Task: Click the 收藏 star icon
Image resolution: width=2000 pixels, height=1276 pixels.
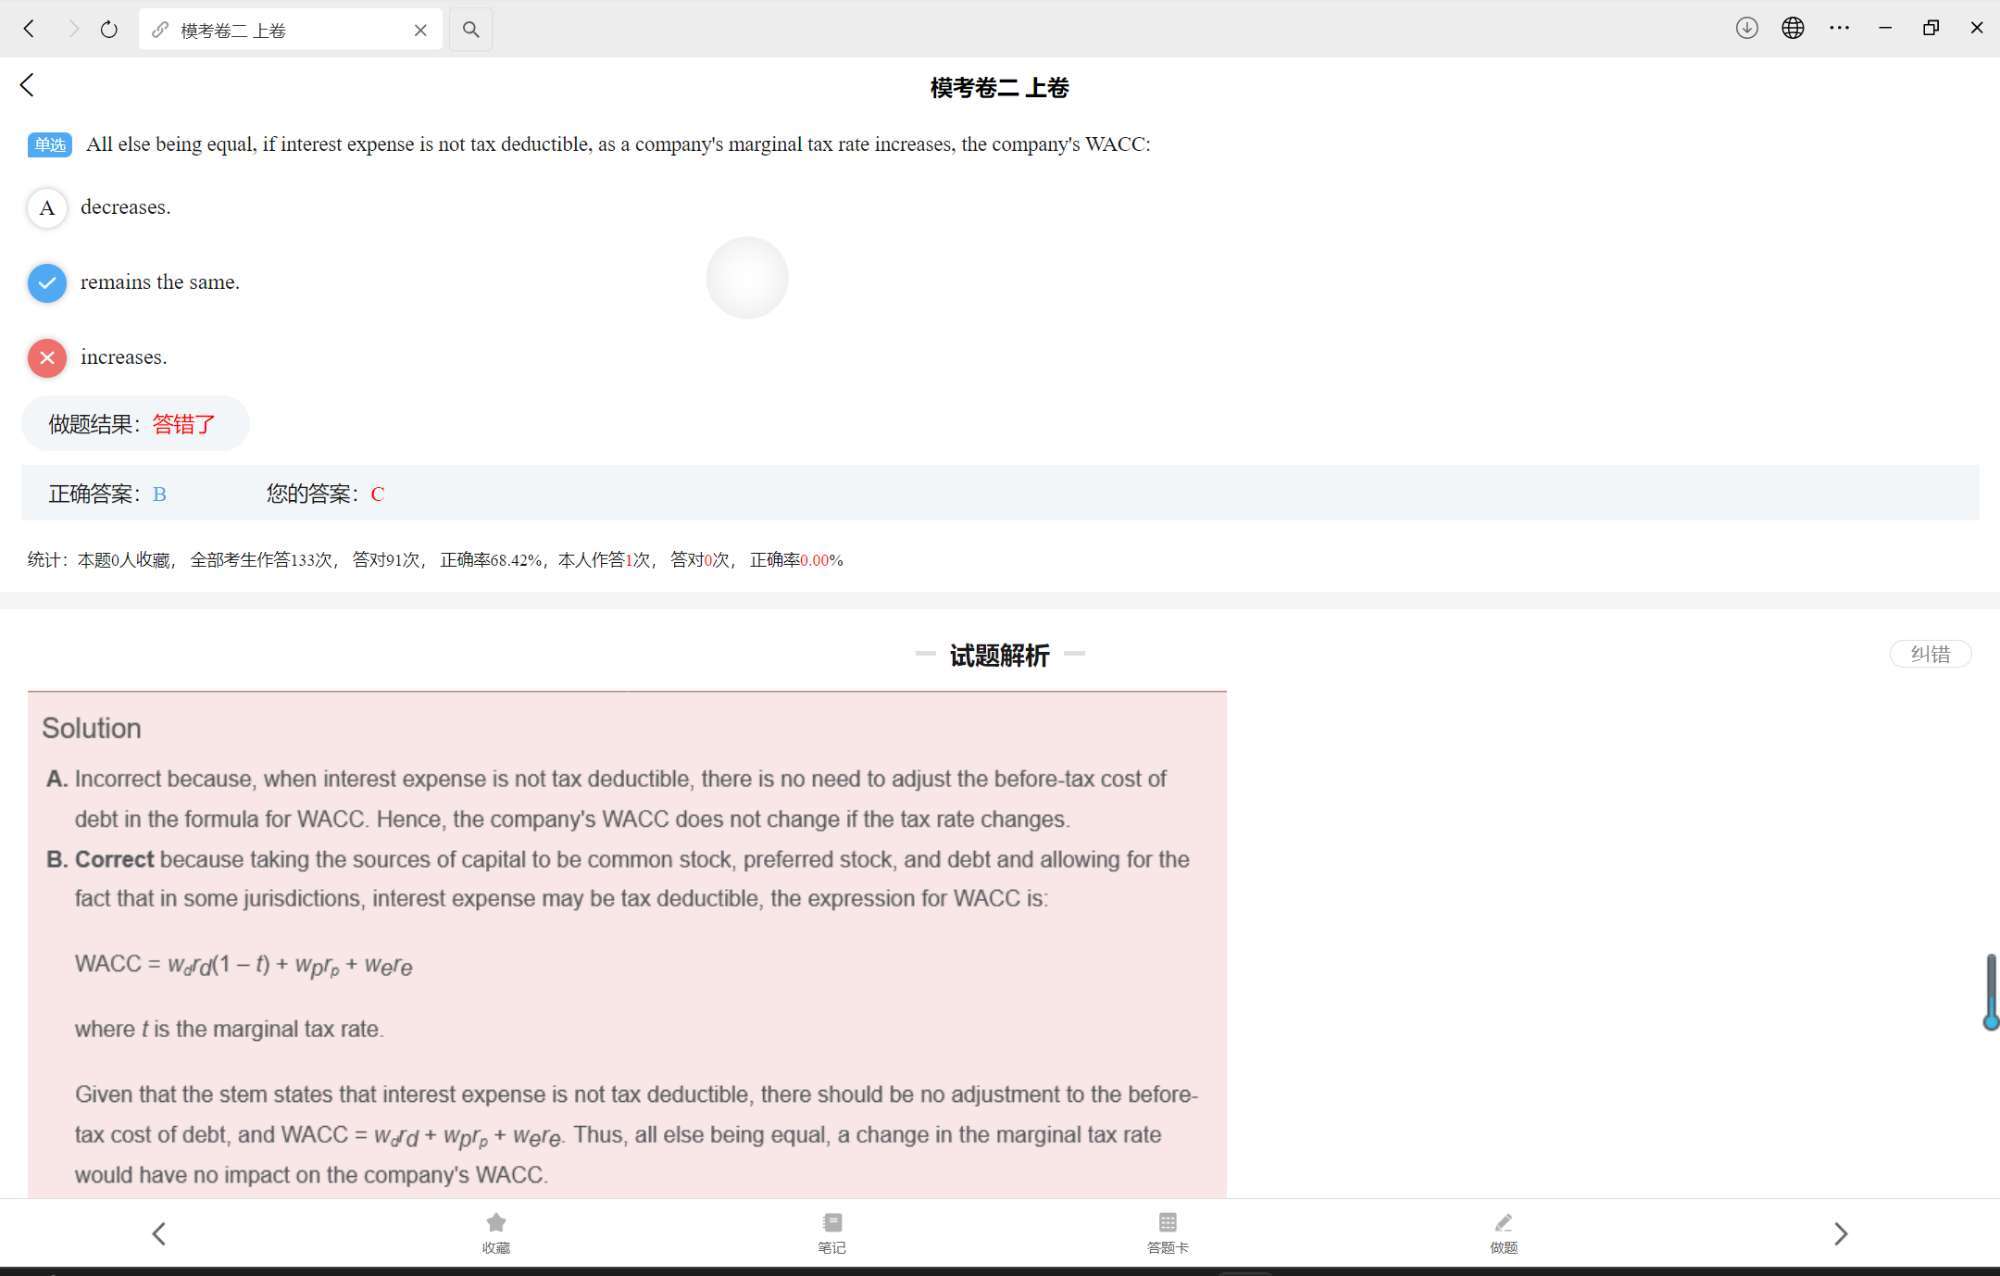Action: (x=496, y=1224)
